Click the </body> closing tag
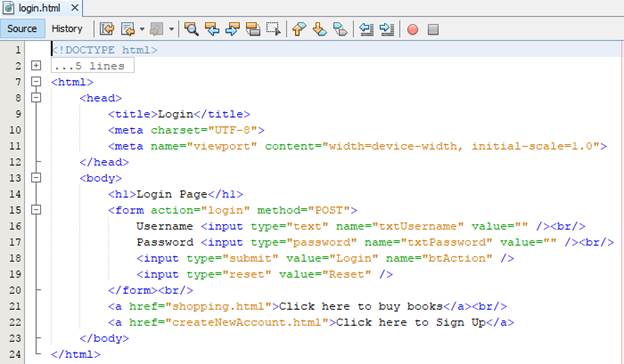This screenshot has width=624, height=364. [104, 338]
